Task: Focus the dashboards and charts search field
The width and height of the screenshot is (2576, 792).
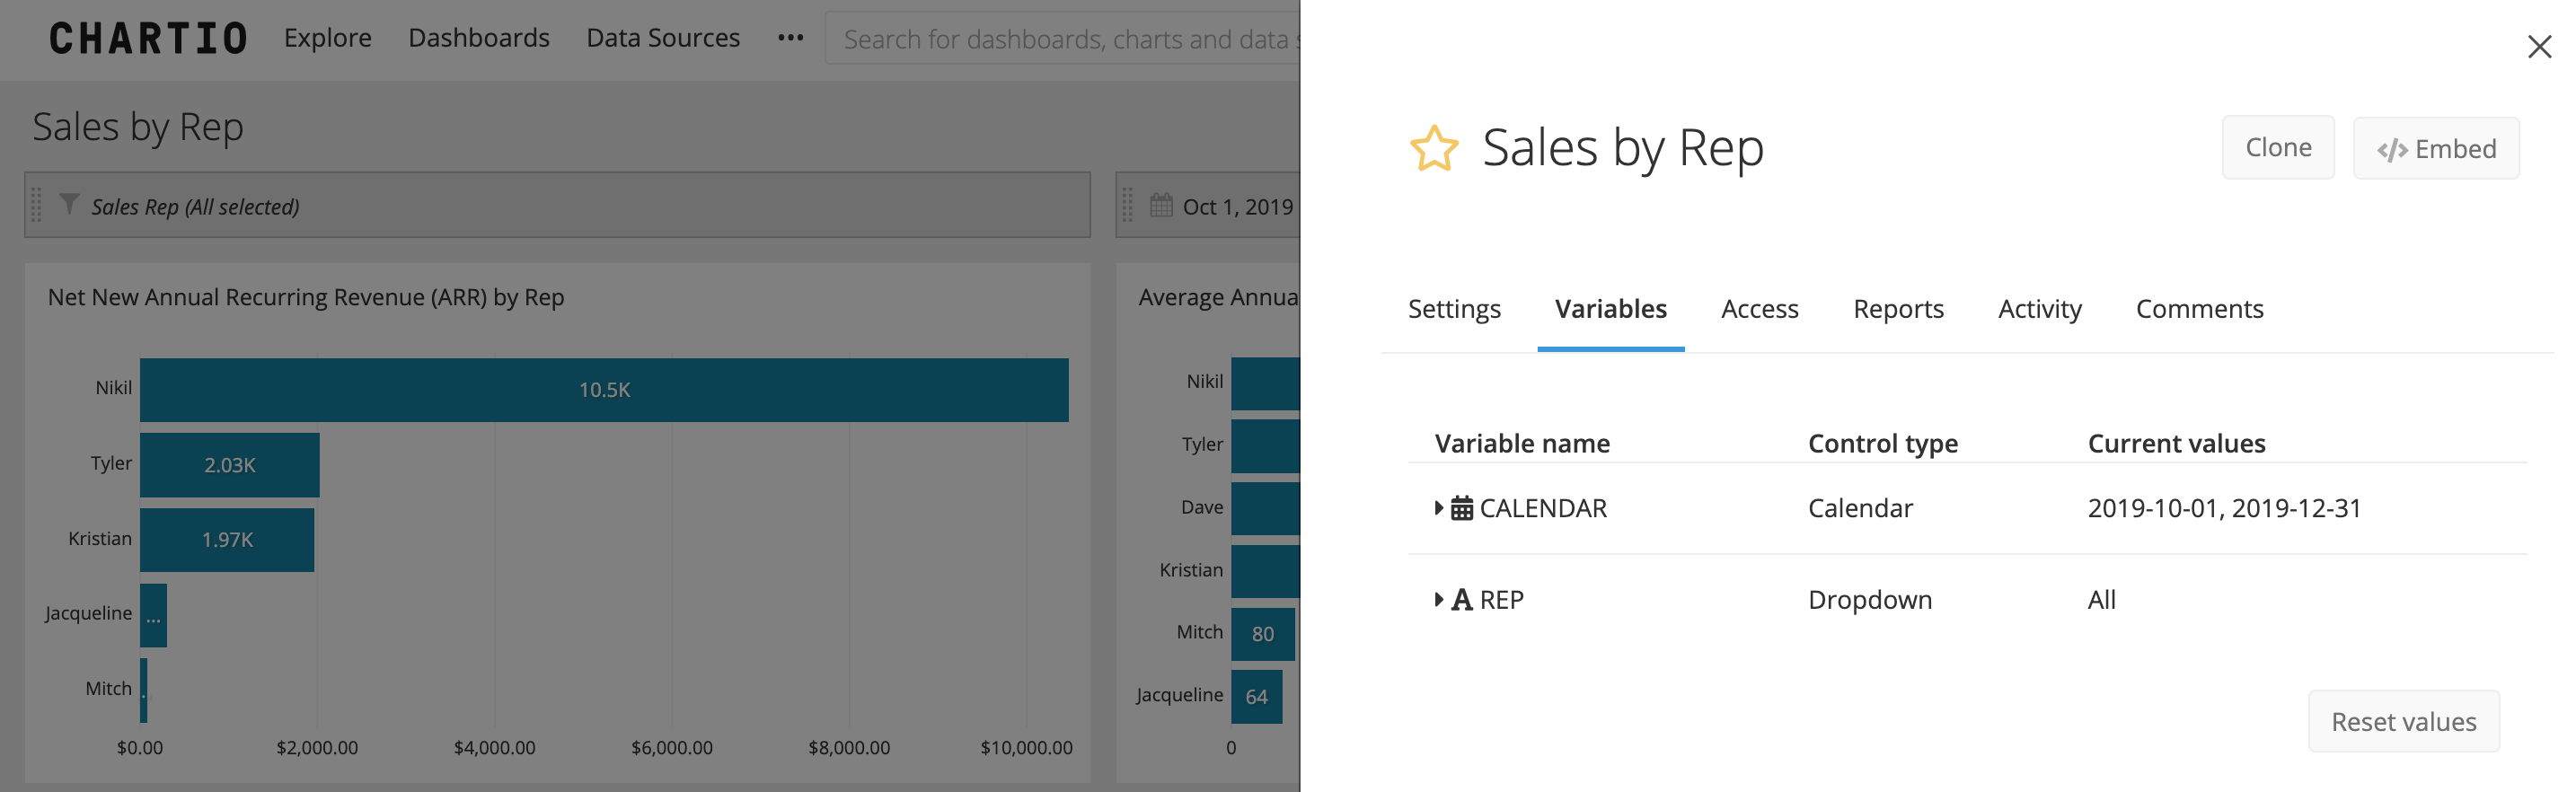Action: 1062,39
